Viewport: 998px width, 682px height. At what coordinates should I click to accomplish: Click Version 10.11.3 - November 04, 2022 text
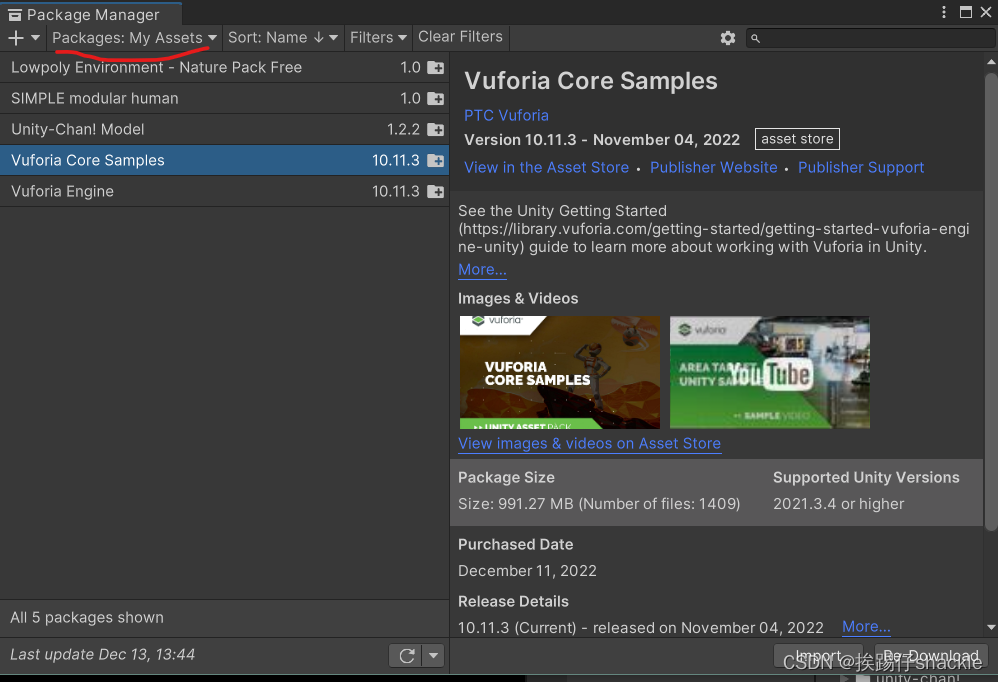pos(602,140)
